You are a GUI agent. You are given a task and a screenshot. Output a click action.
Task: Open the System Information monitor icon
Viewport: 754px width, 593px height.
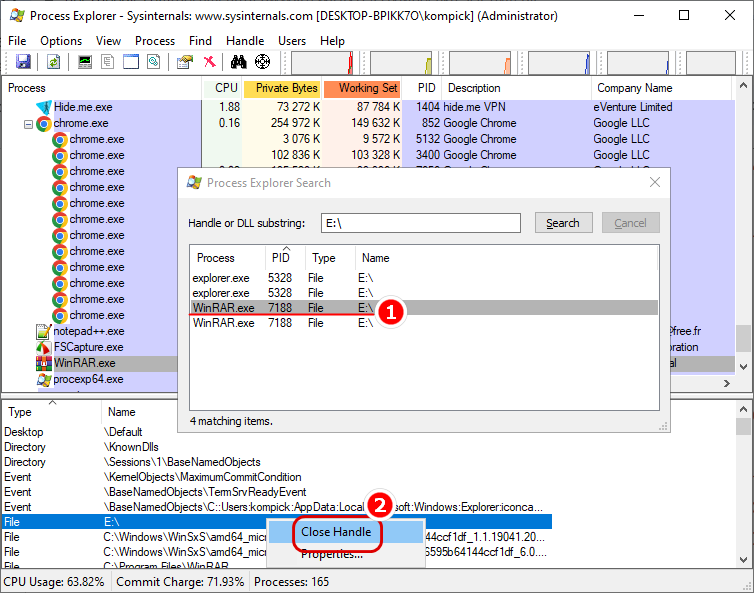point(85,62)
